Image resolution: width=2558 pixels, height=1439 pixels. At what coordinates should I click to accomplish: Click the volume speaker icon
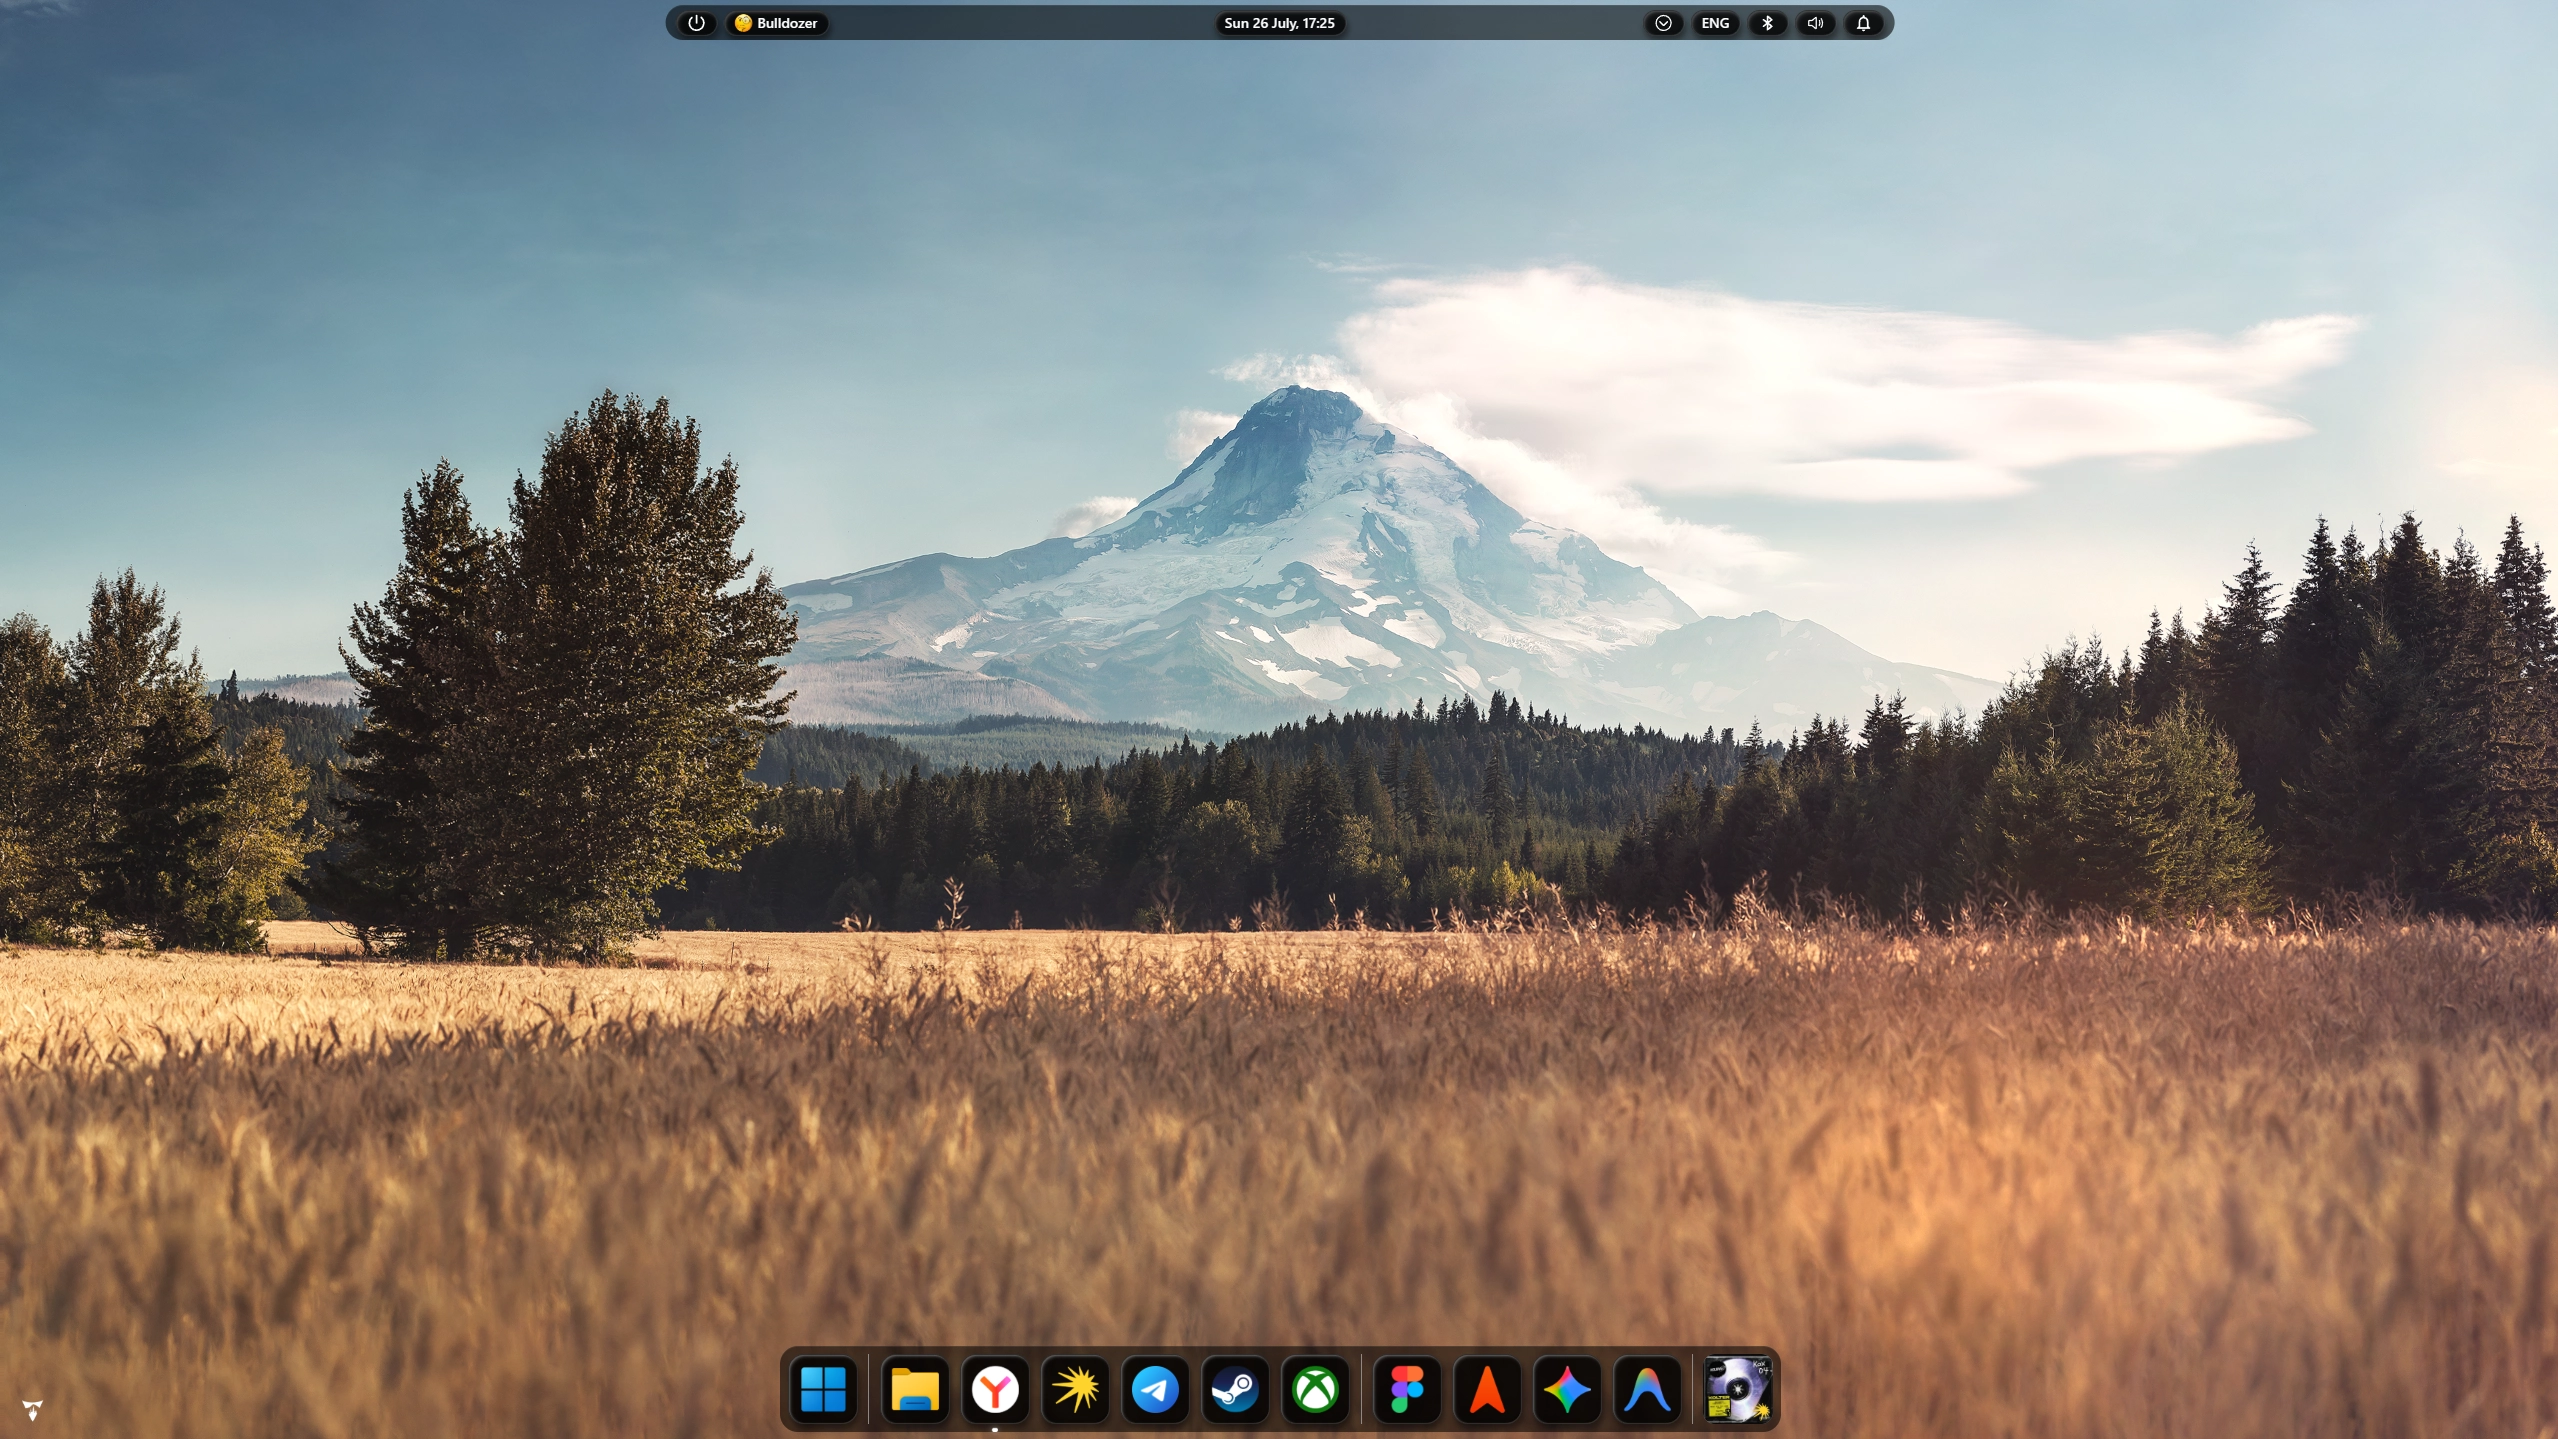click(x=1815, y=23)
